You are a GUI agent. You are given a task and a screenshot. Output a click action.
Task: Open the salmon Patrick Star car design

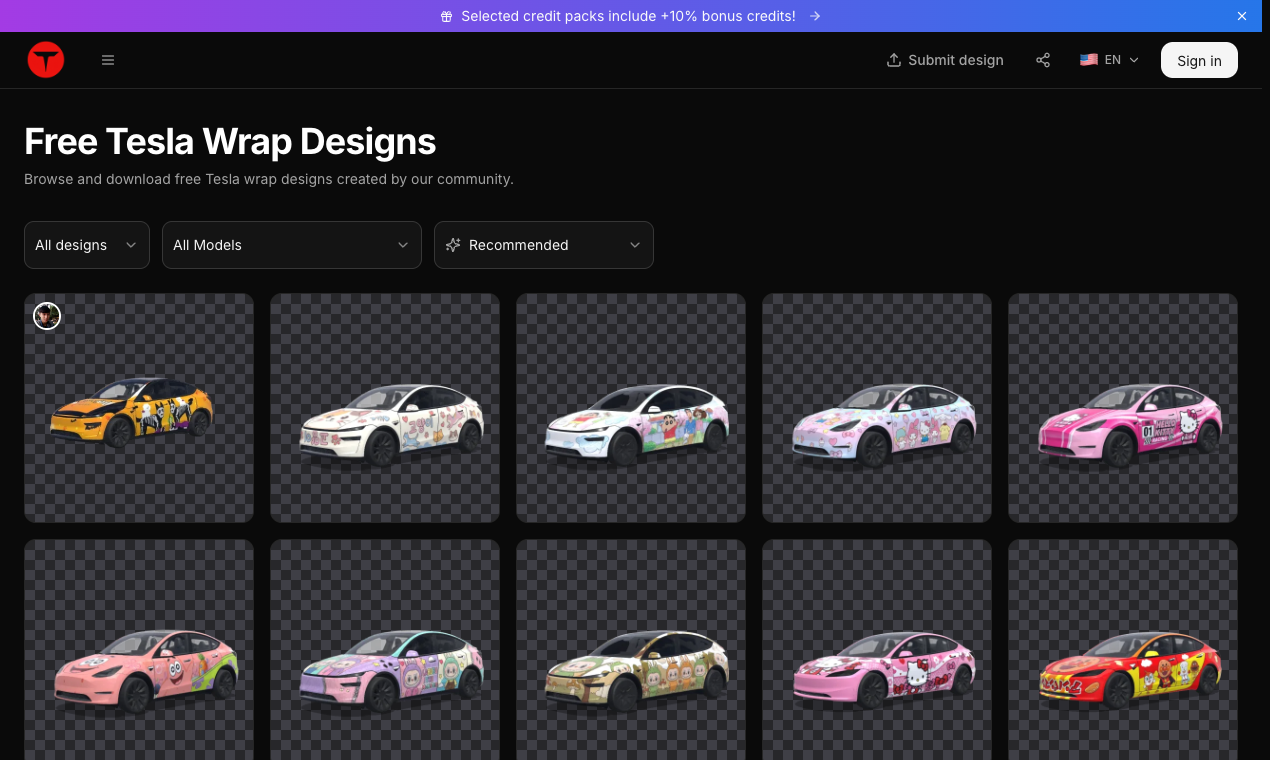(x=139, y=650)
